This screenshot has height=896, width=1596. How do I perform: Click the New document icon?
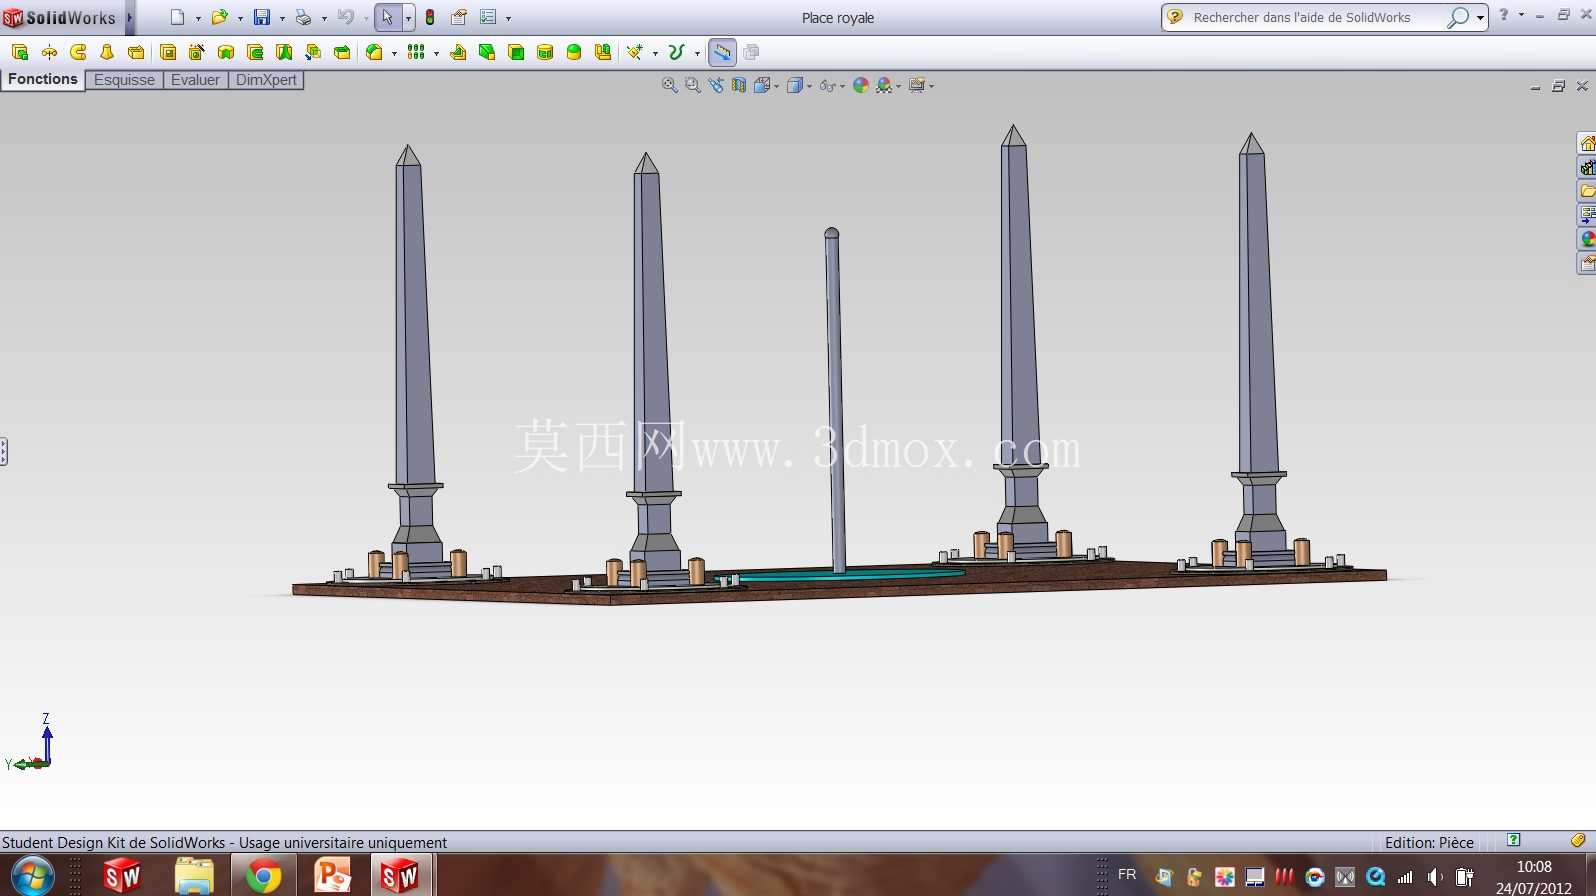click(177, 17)
